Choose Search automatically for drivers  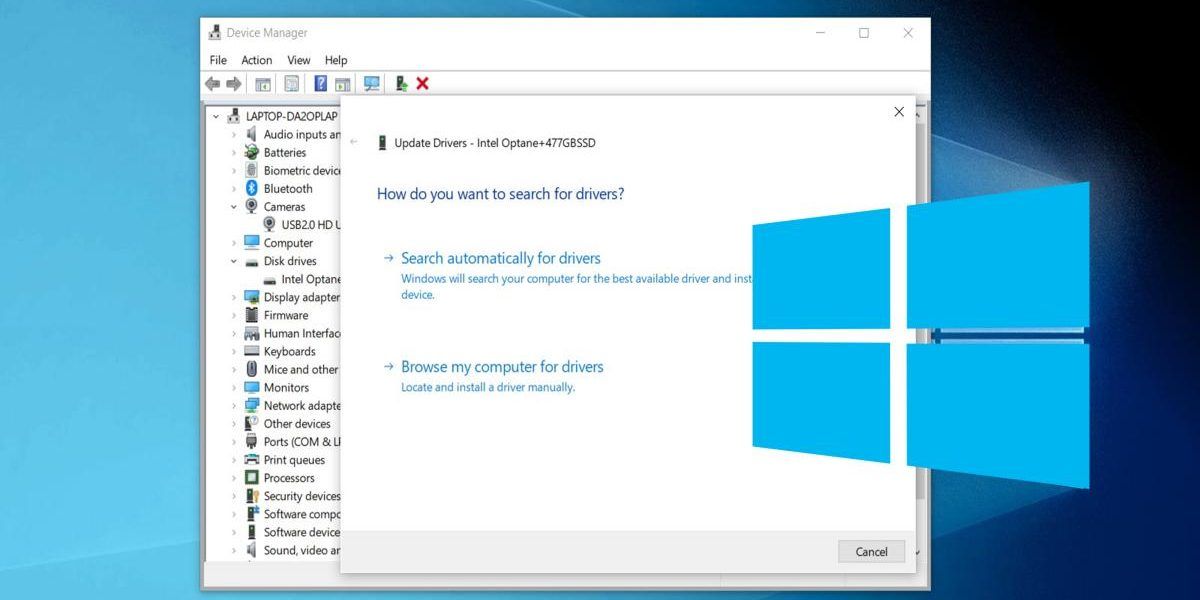point(501,258)
